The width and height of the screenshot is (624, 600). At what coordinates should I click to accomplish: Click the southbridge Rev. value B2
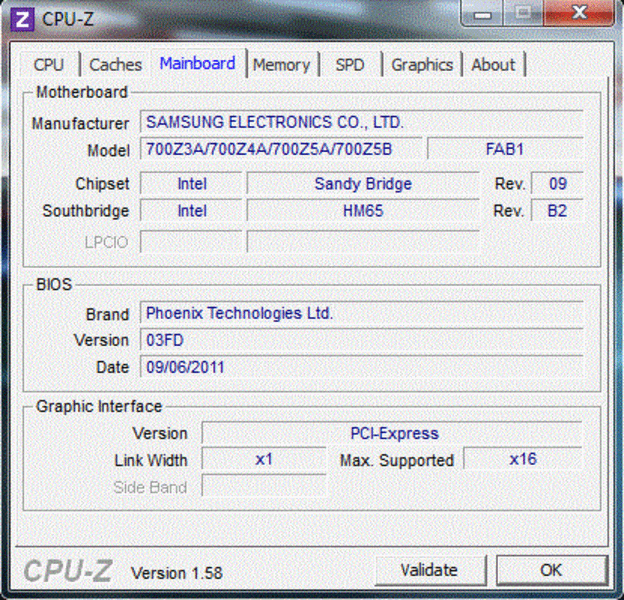(x=557, y=210)
